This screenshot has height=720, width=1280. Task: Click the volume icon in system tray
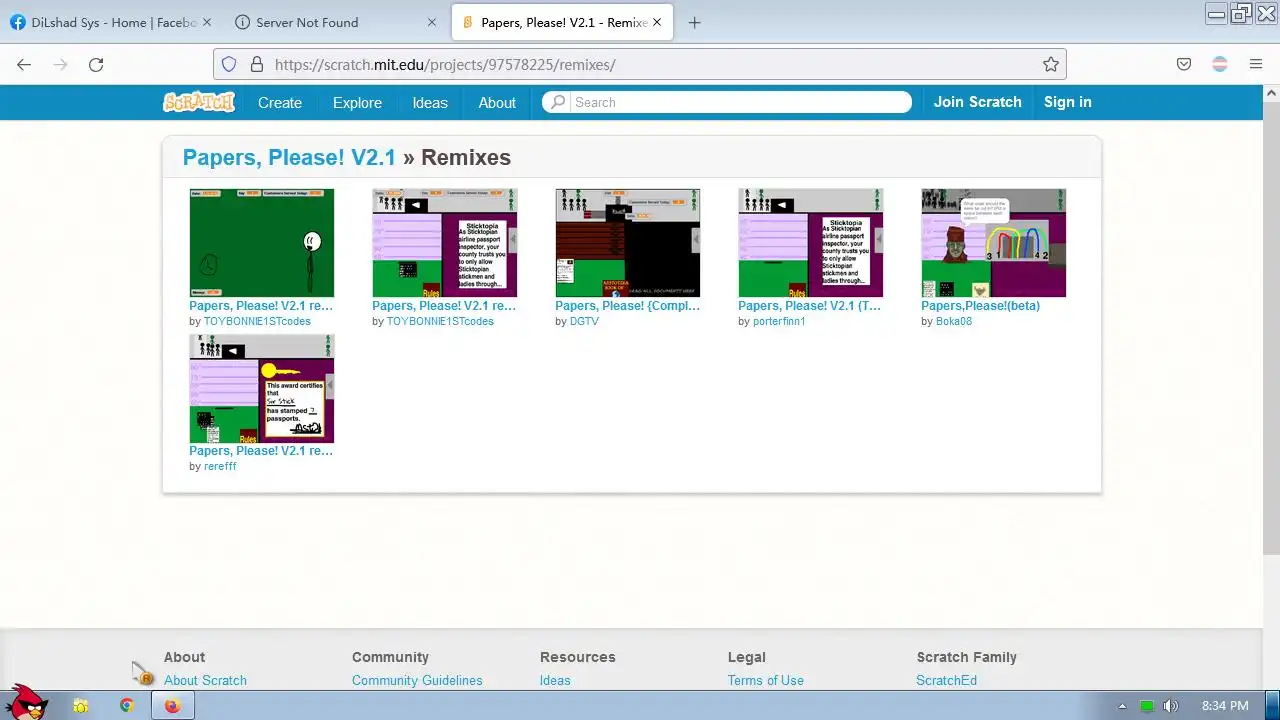(1170, 706)
